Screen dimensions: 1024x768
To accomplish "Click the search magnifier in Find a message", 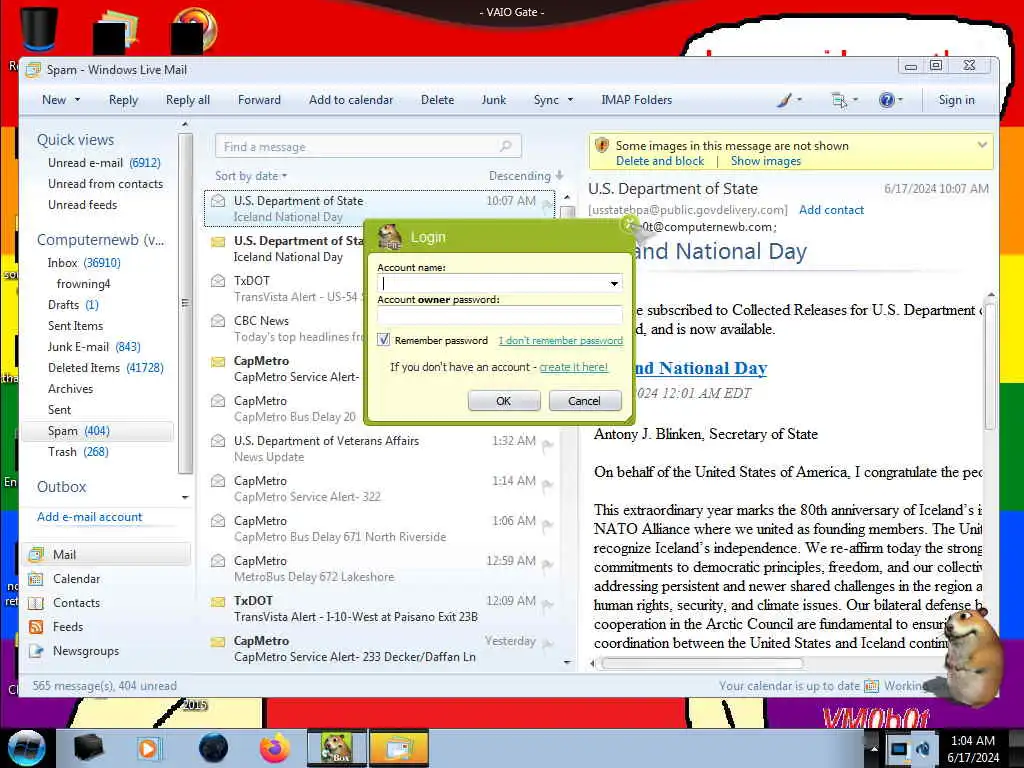I will 505,146.
